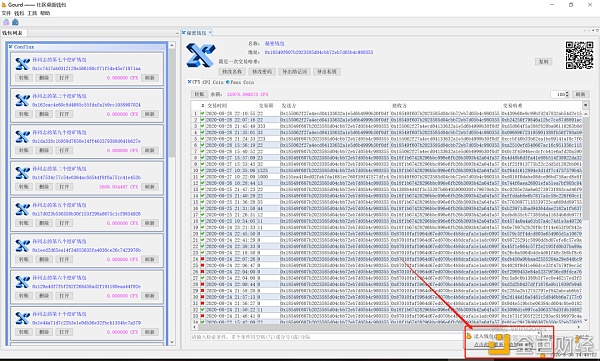Click 打开 on wallet 0x162eac

64,114
